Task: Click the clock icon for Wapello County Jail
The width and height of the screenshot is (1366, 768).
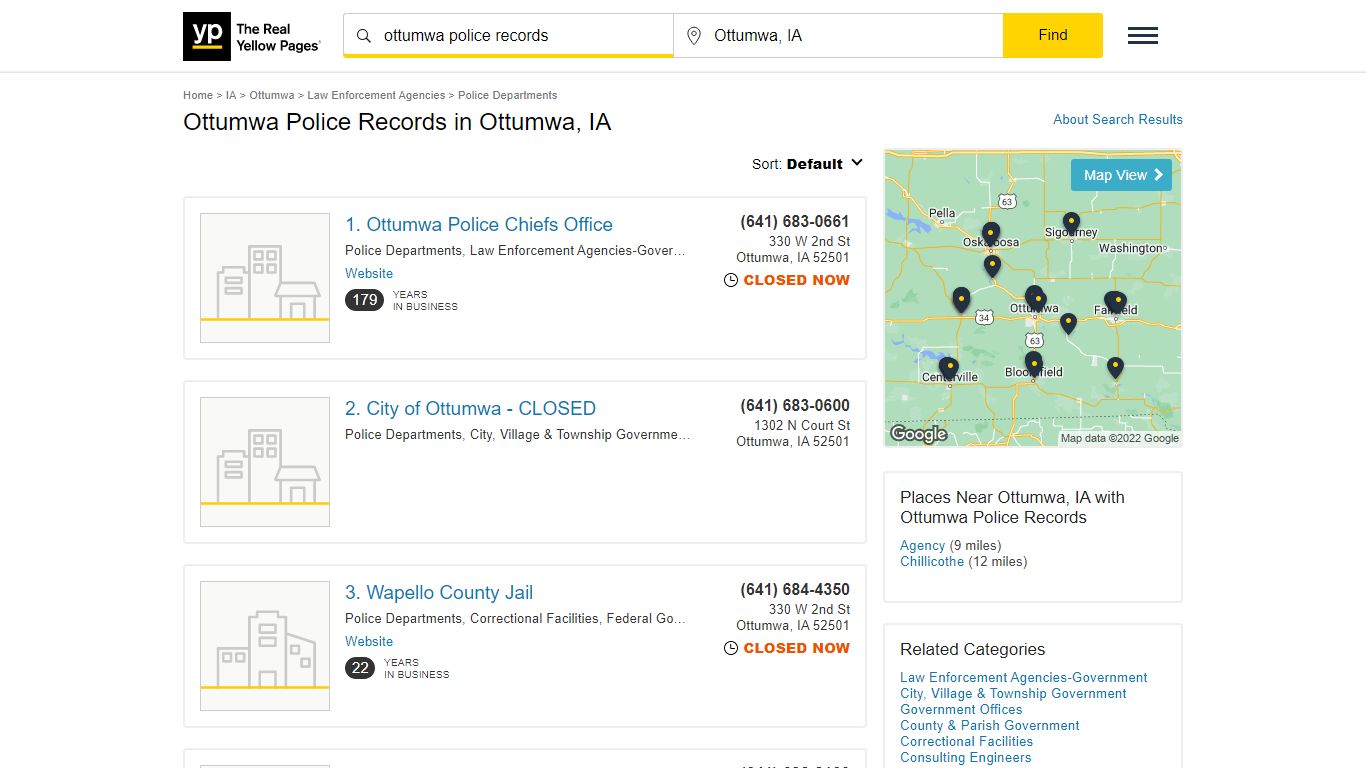Action: pos(731,649)
